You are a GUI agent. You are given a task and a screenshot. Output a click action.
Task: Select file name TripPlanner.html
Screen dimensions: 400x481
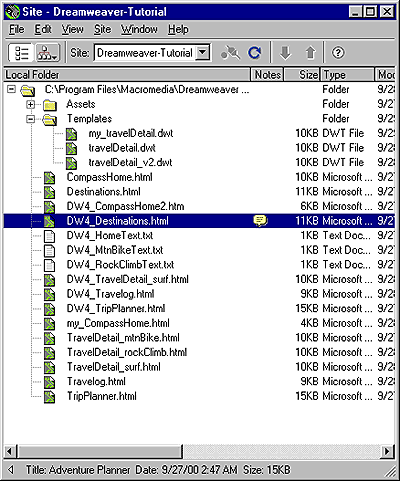pos(102,396)
